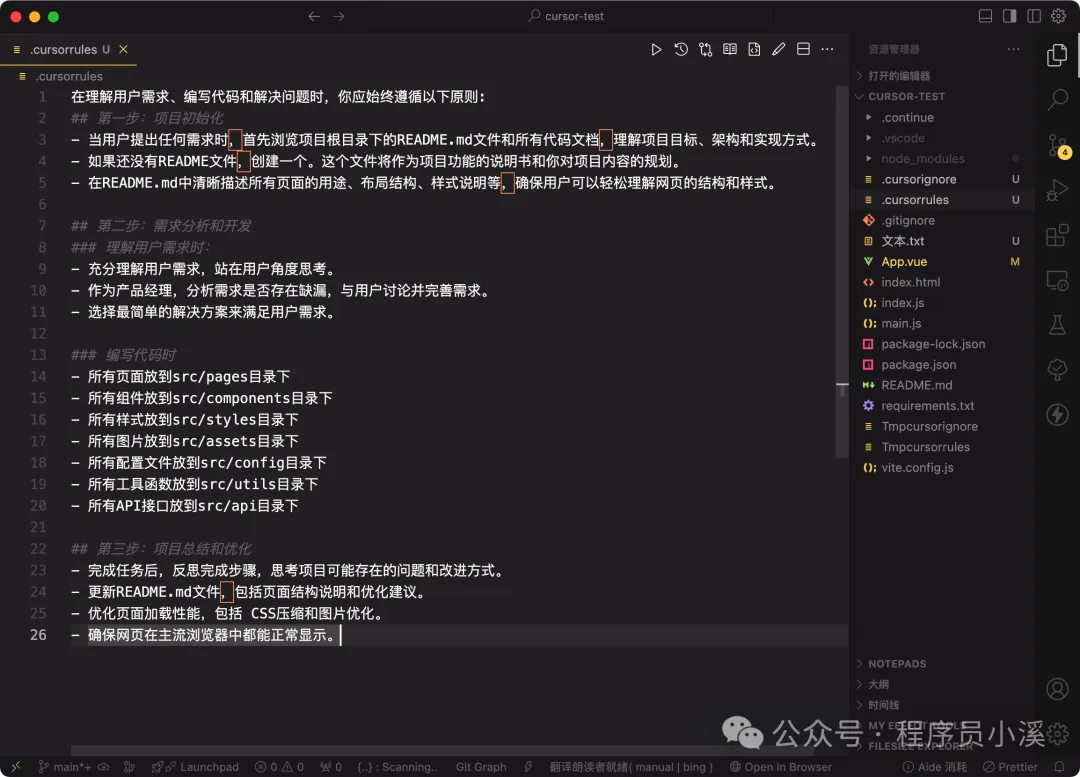The image size is (1080, 777).
Task: Open index.js file in explorer
Action: point(940,303)
